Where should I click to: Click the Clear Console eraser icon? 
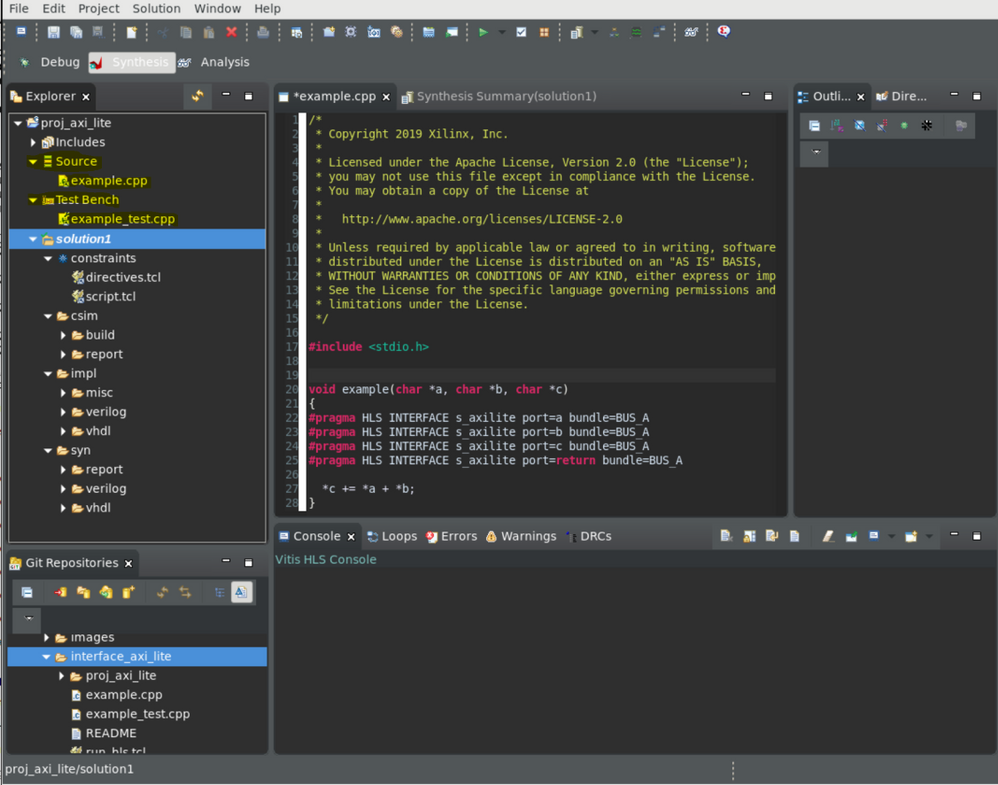click(828, 537)
